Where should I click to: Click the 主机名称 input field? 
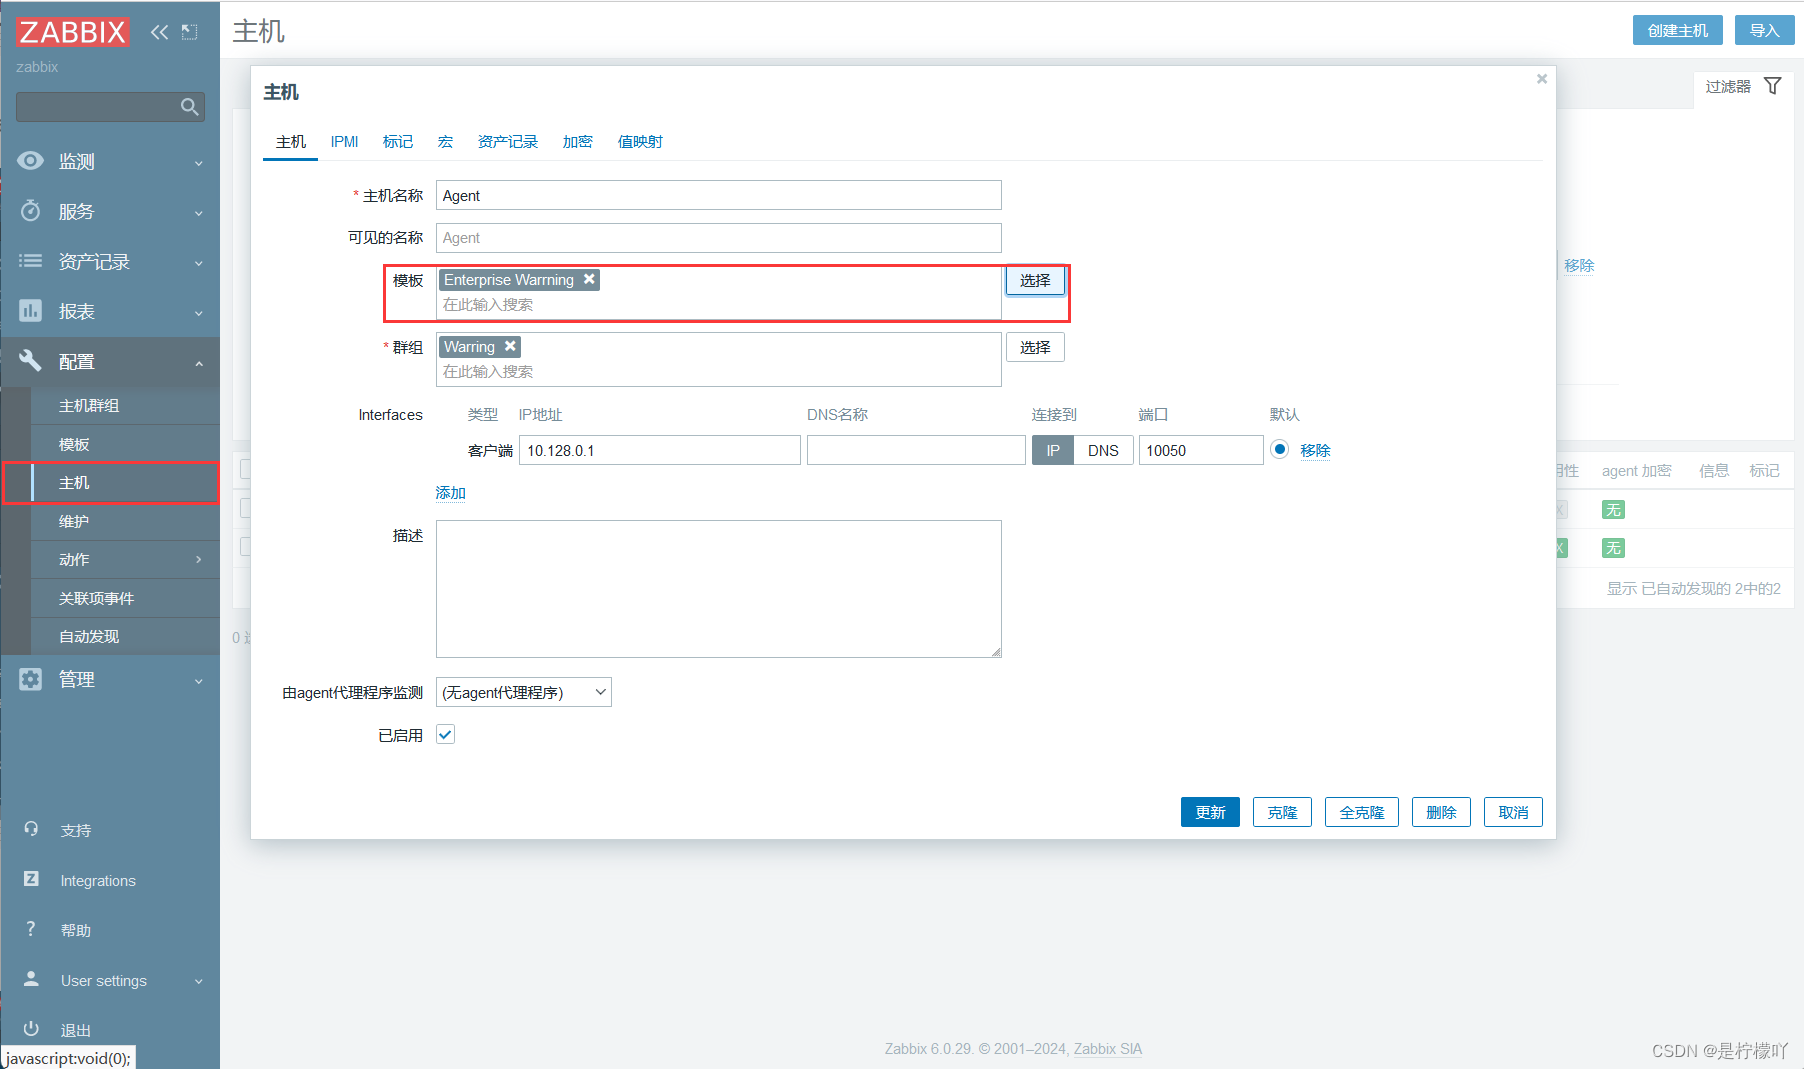pyautogui.click(x=718, y=195)
